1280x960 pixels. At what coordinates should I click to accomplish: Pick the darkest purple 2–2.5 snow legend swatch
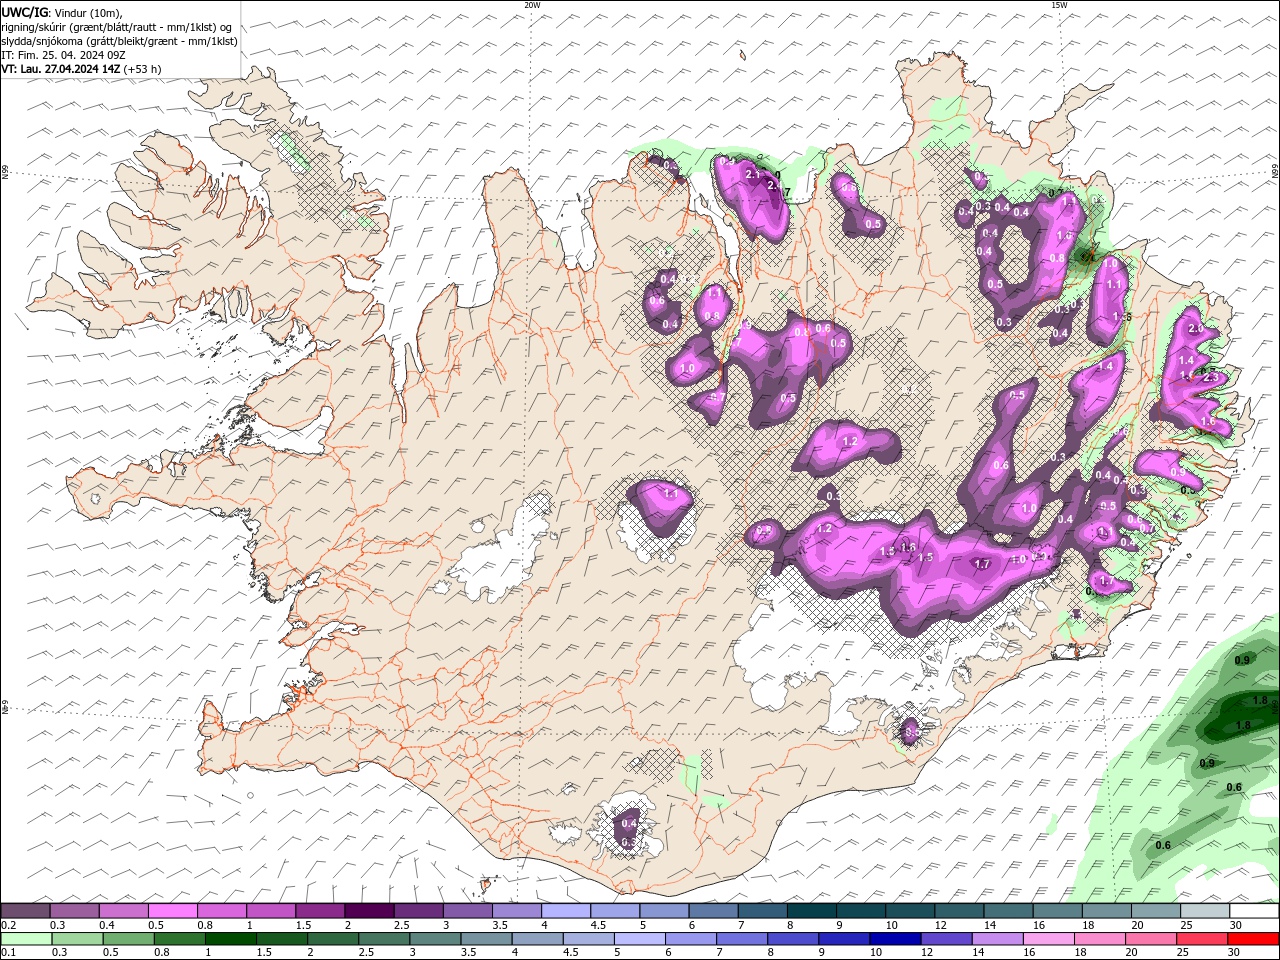pos(369,911)
